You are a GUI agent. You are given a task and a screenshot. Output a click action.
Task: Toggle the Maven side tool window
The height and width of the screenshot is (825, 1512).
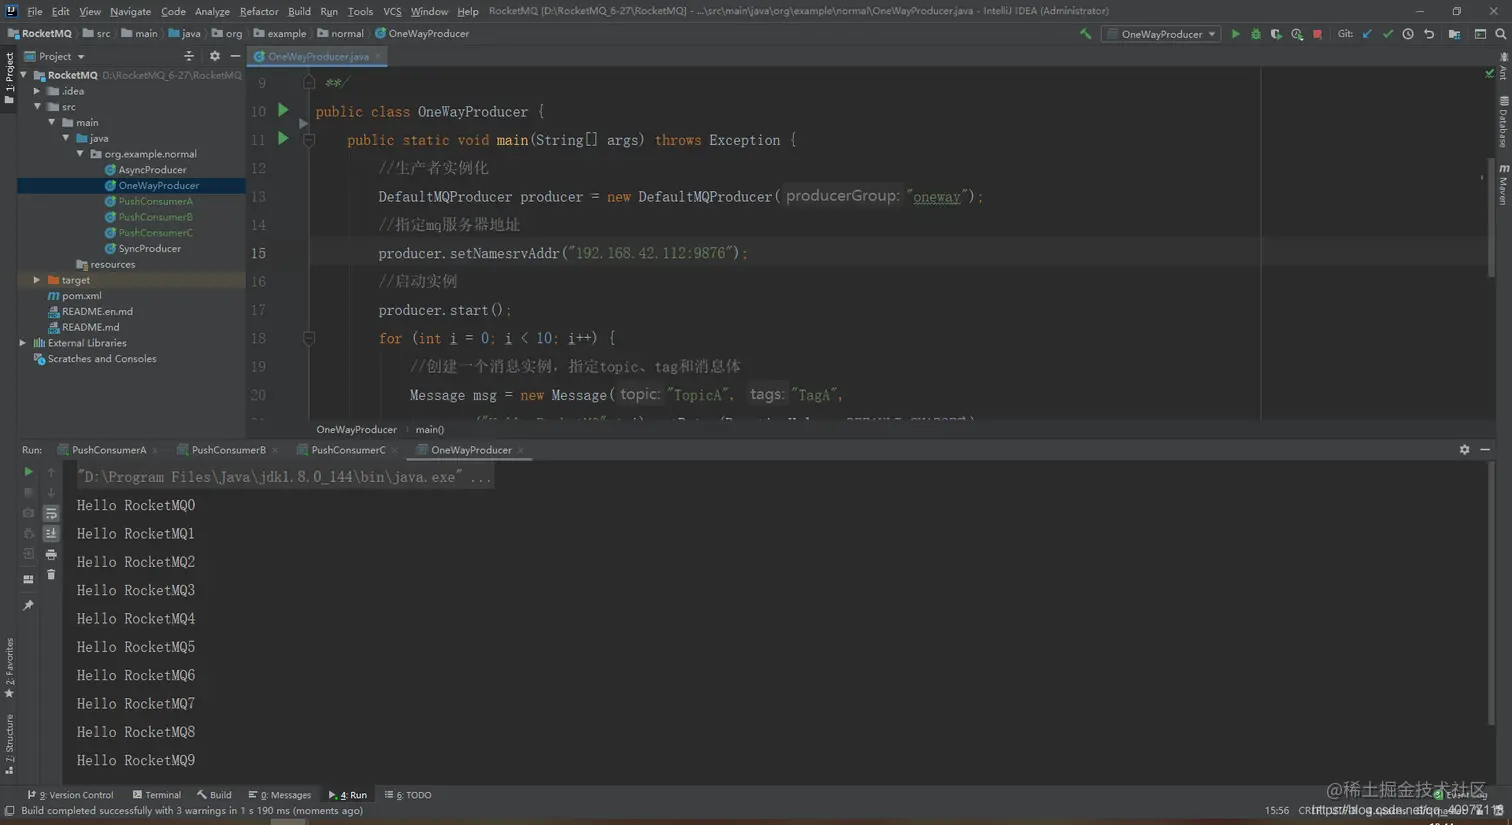click(1503, 184)
